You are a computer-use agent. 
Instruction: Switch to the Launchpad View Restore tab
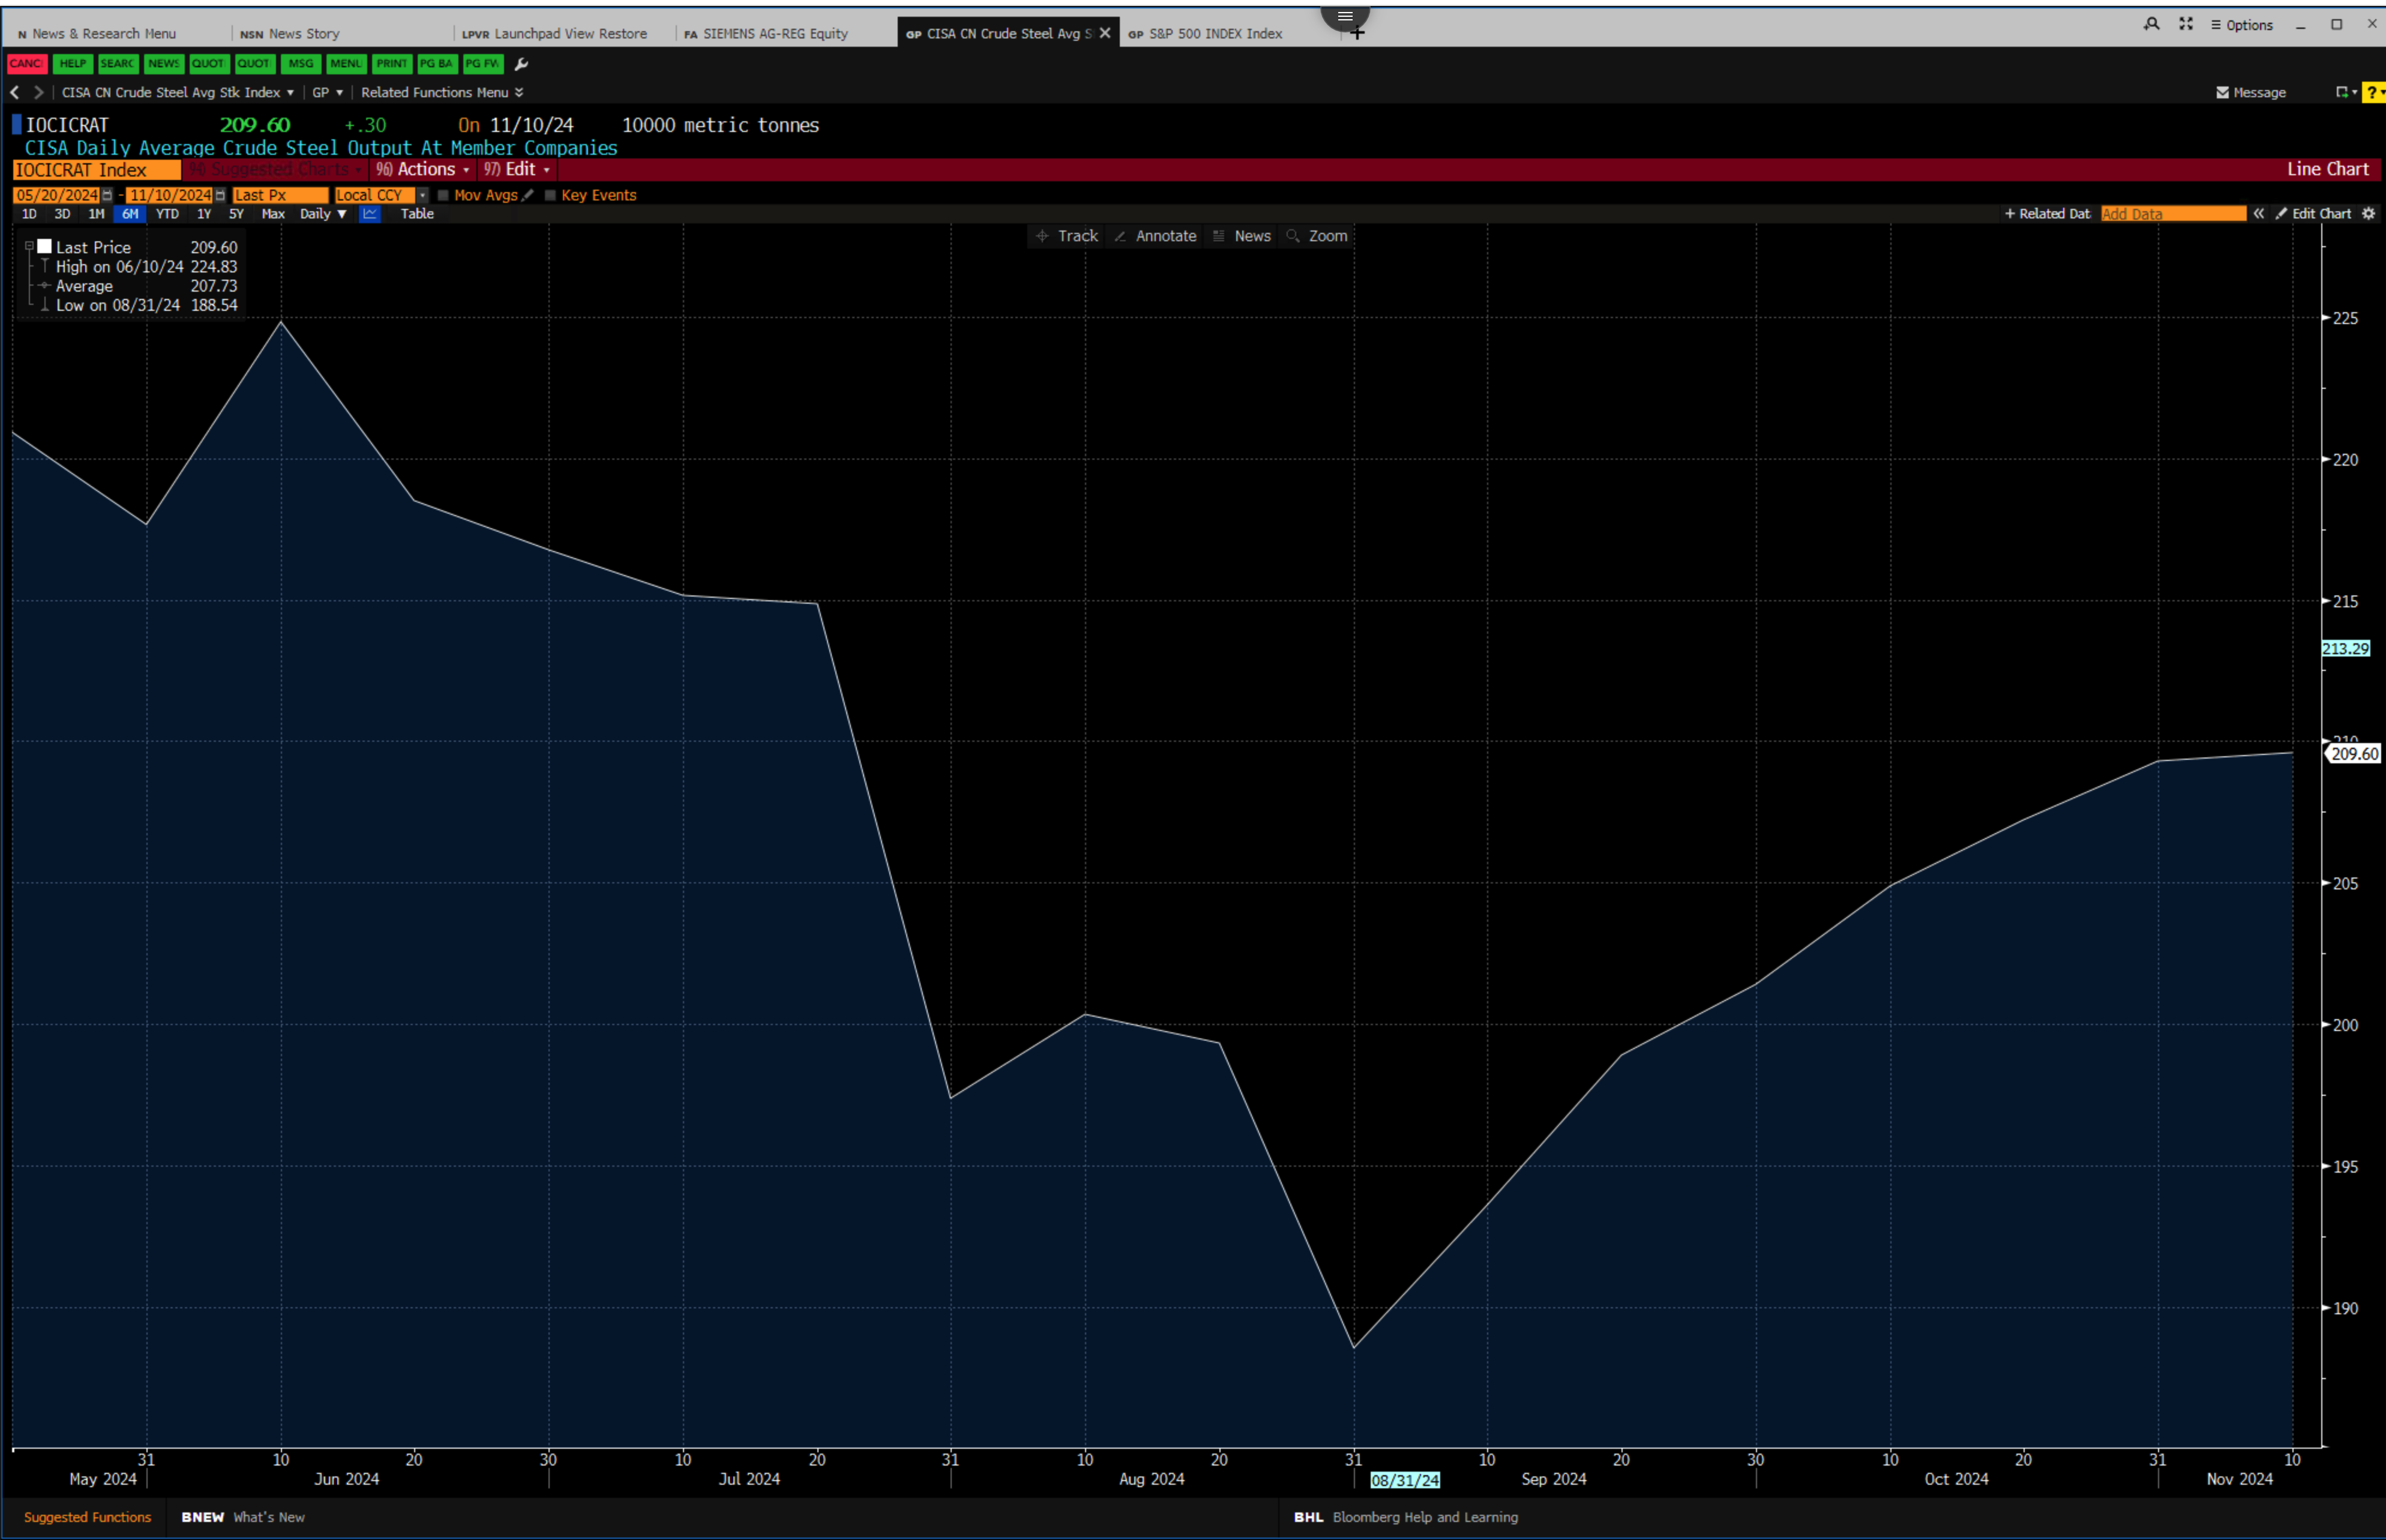[x=555, y=34]
